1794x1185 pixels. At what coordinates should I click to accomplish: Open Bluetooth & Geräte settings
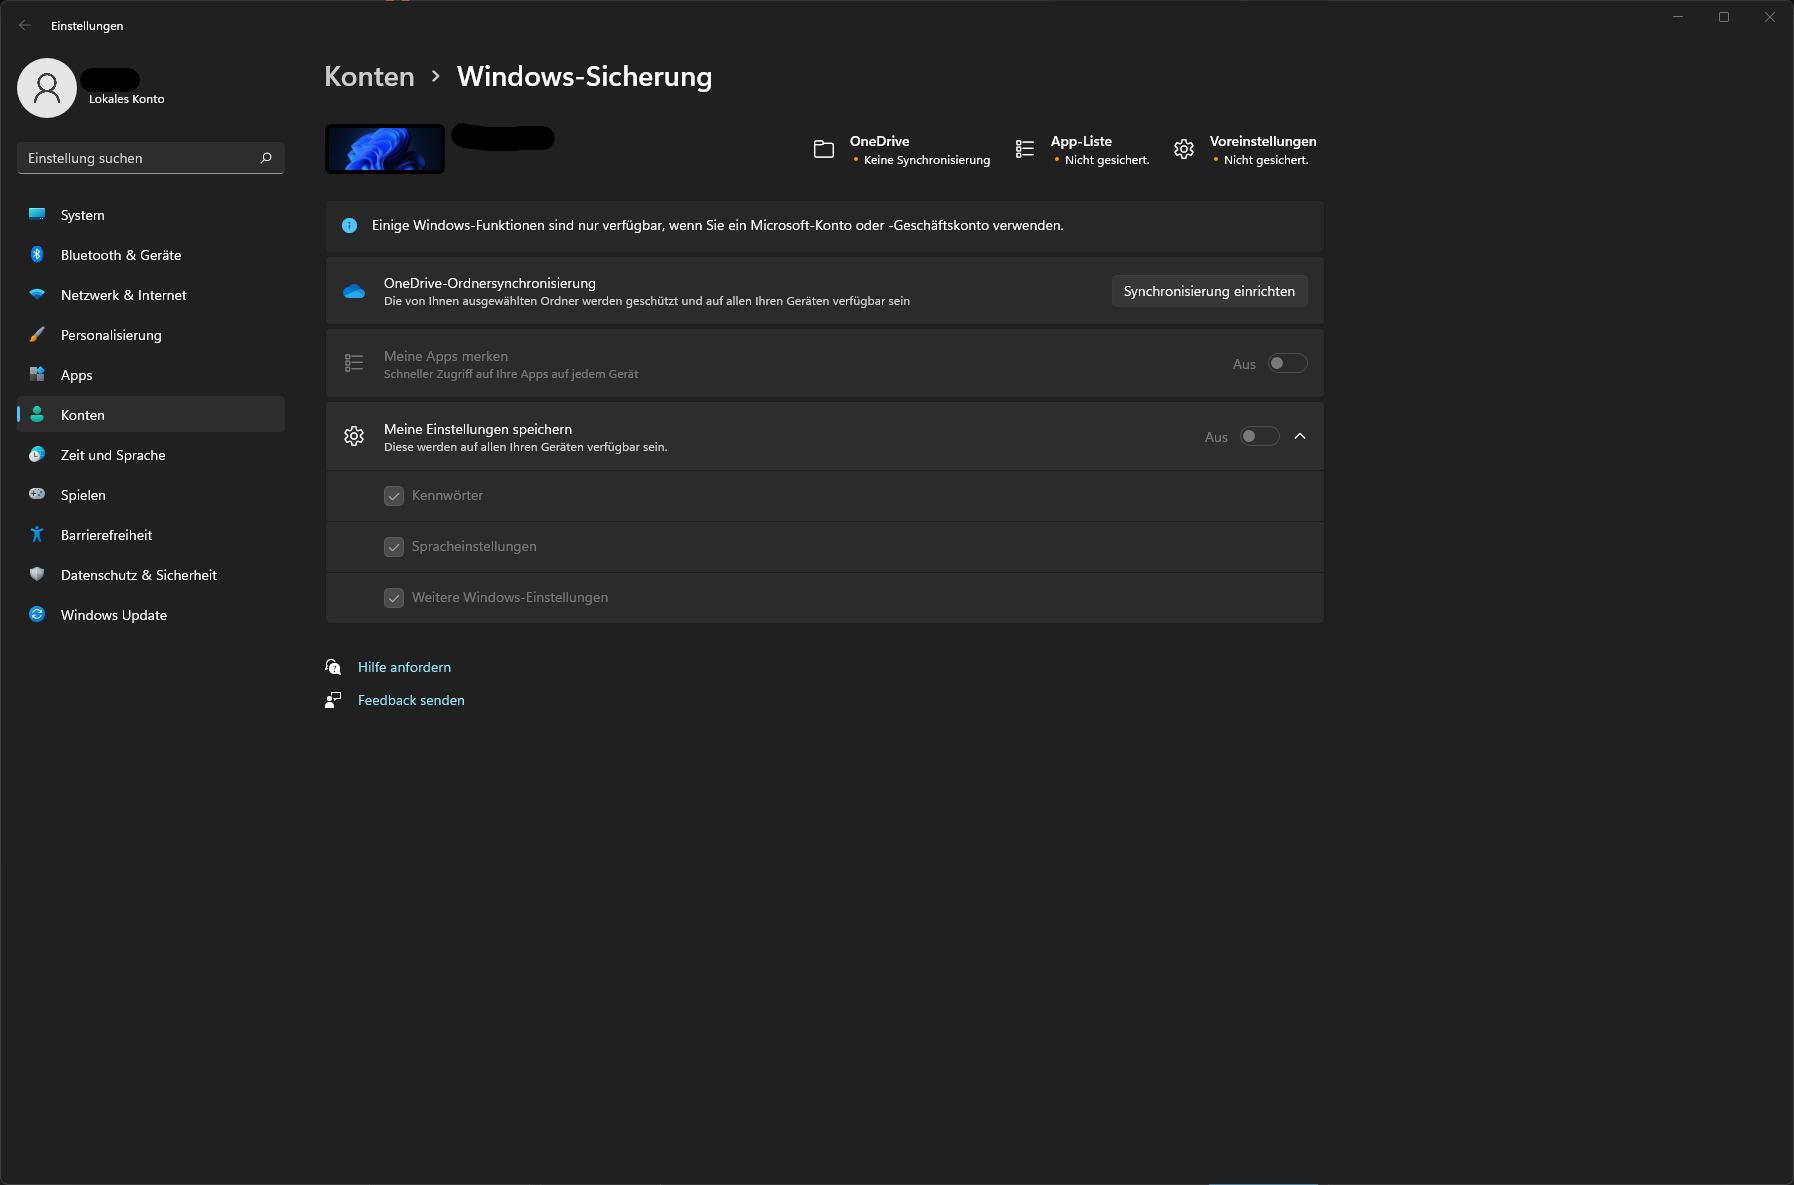(151, 255)
